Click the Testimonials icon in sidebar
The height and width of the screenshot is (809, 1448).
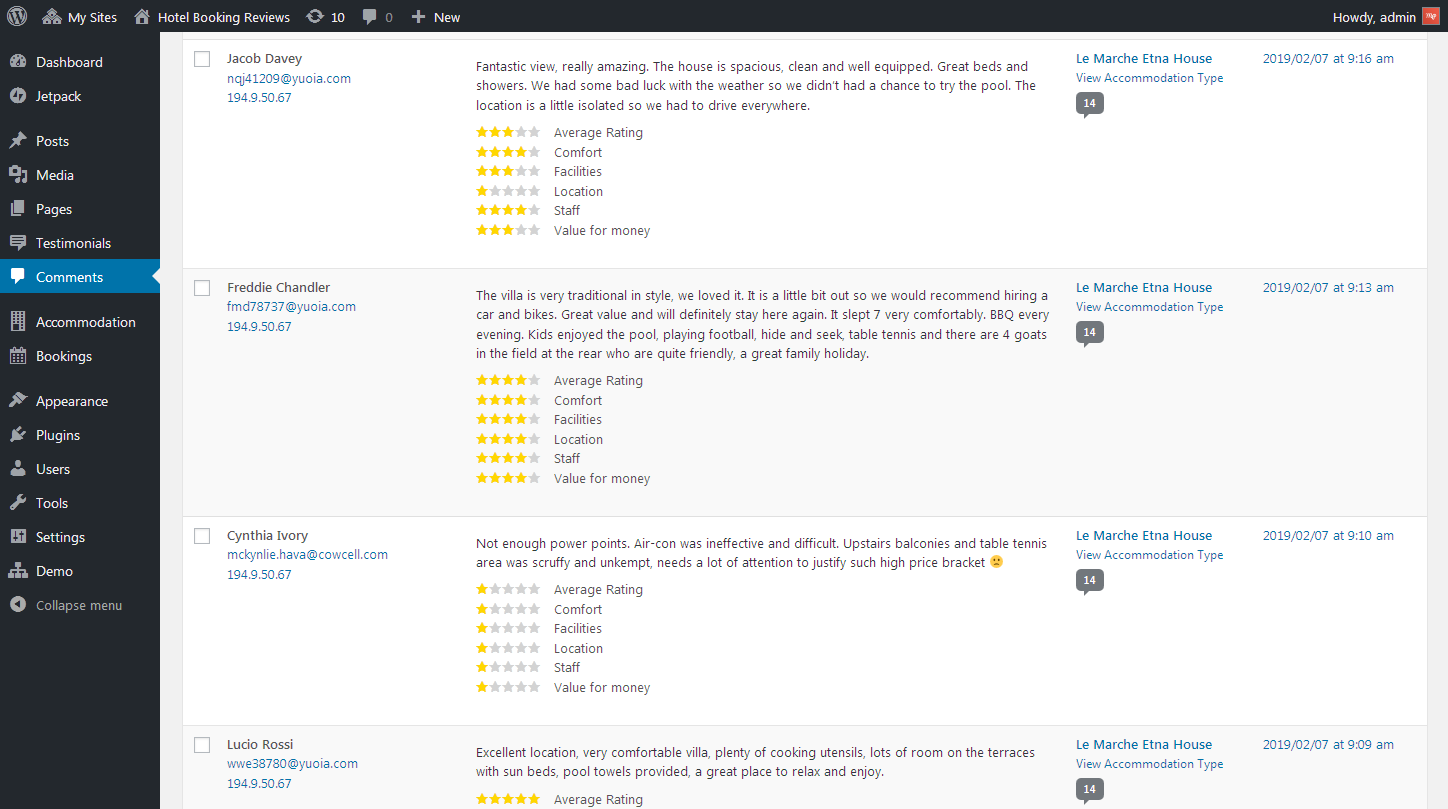18,243
